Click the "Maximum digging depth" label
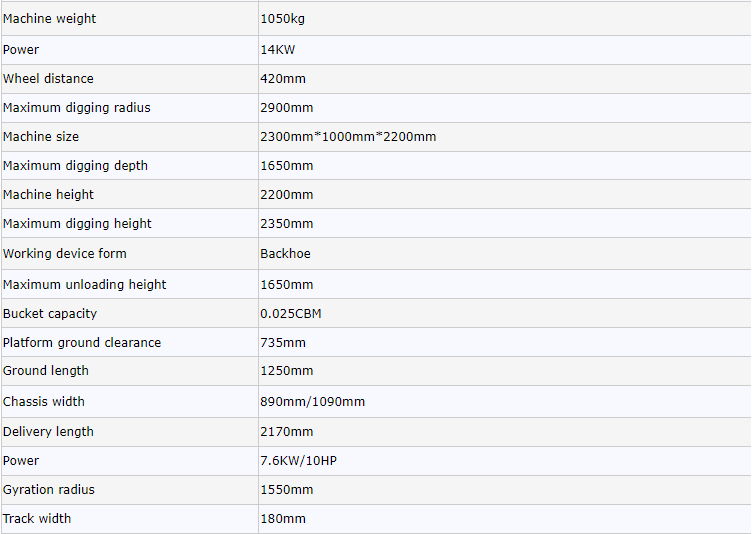Viewport: 752px width, 534px height. click(75, 165)
